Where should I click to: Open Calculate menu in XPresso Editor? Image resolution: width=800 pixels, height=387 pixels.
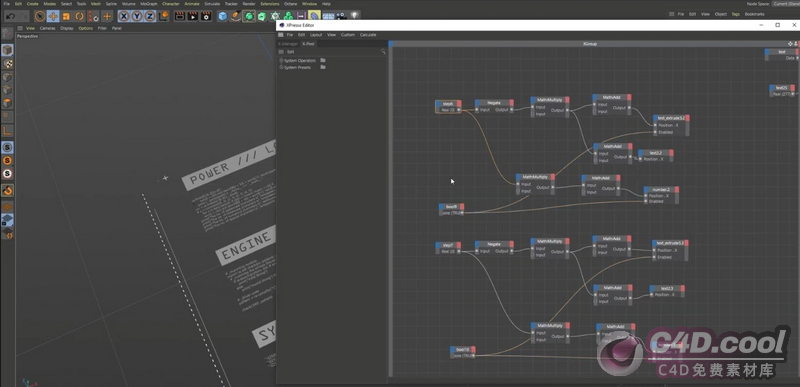[368, 35]
